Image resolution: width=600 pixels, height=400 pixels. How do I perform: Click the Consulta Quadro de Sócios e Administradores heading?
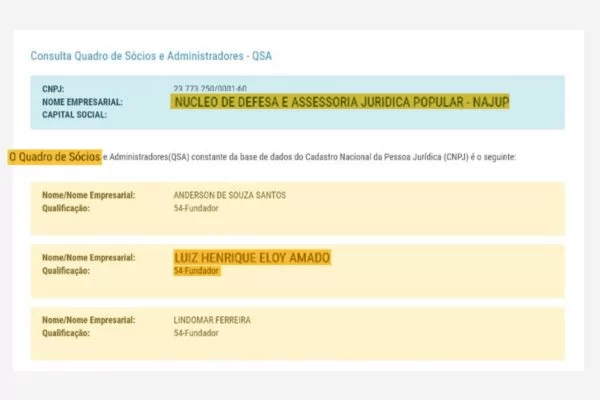[151, 56]
